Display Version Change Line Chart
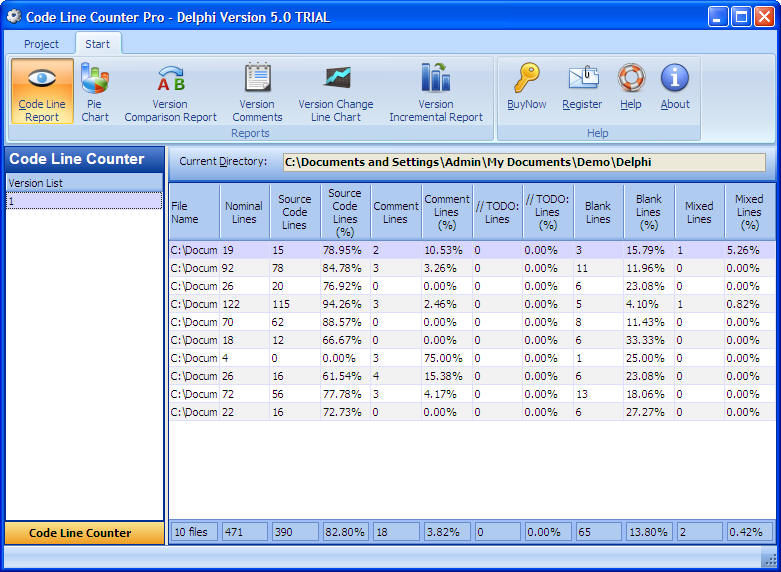 tap(335, 91)
